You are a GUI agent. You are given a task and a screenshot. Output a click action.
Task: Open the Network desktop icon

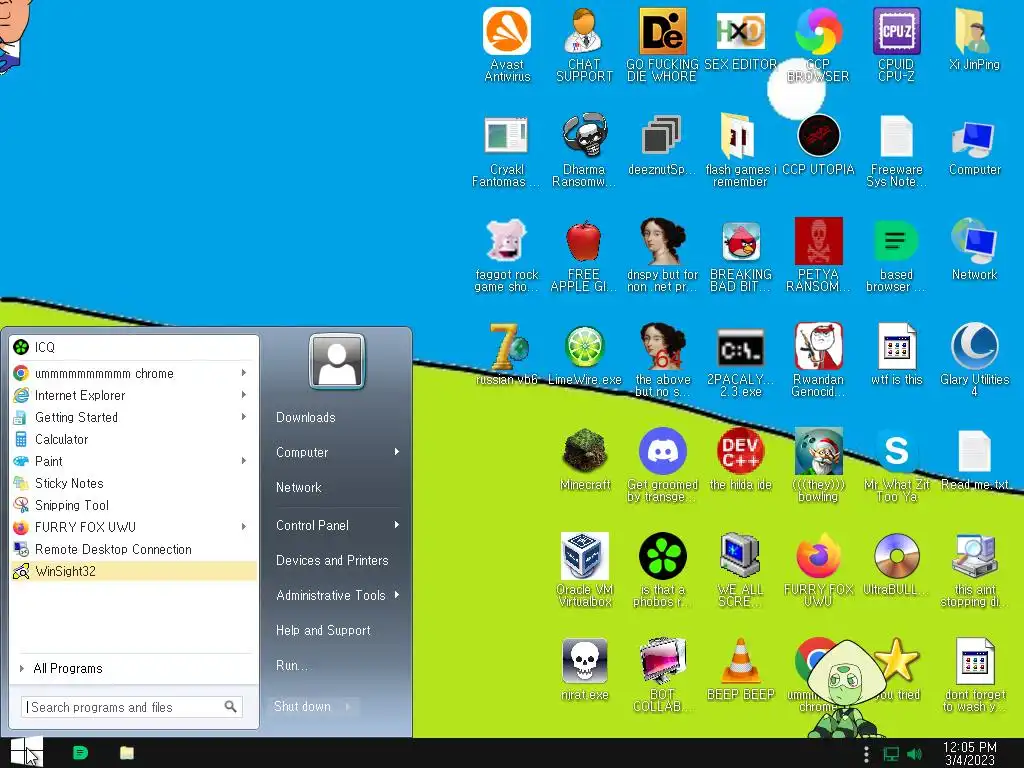pos(974,249)
